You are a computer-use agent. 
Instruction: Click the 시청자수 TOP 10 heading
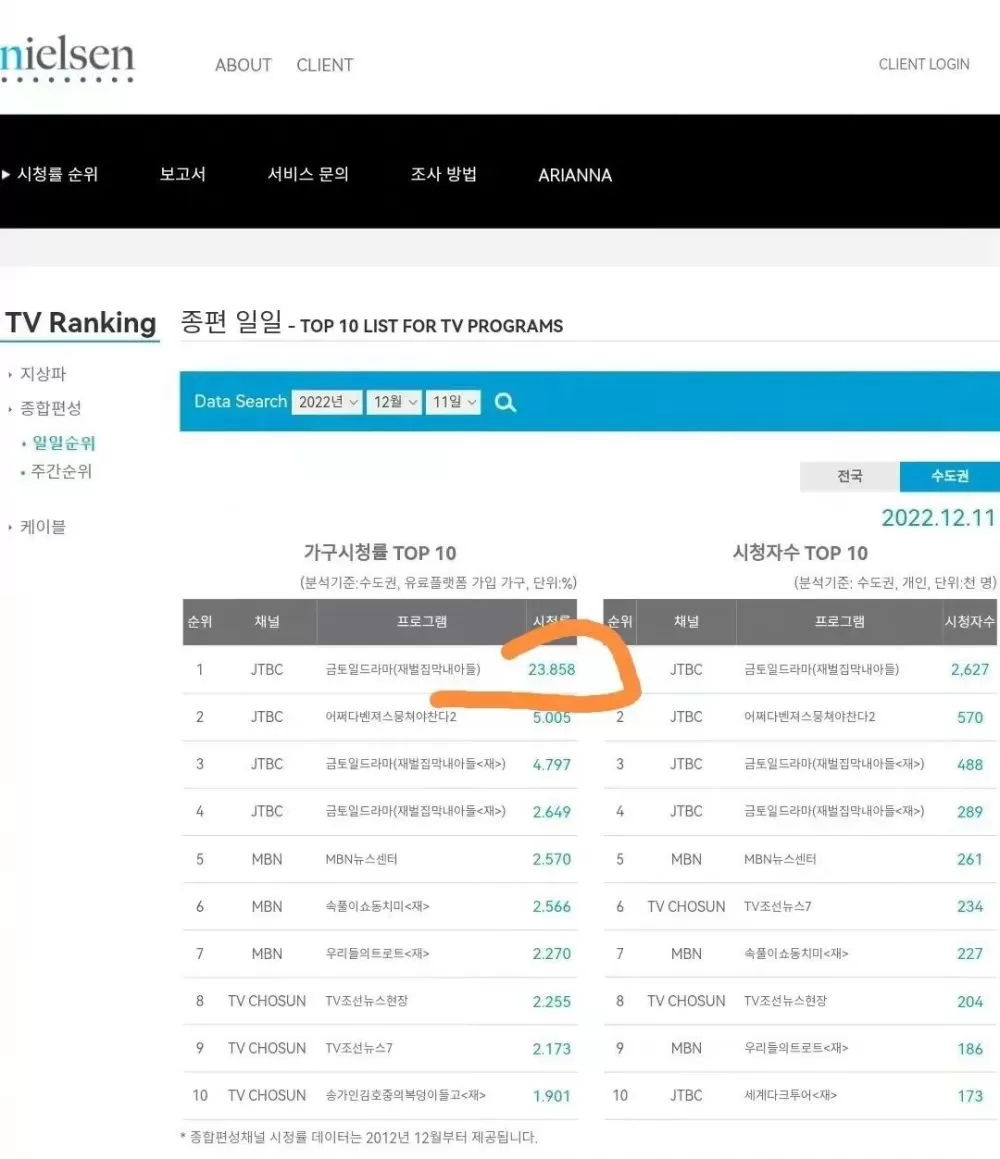point(800,553)
